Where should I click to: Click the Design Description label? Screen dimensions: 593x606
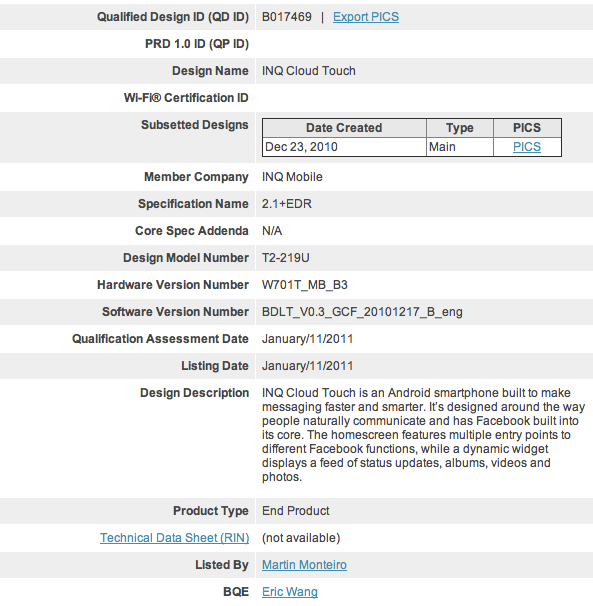pos(194,393)
